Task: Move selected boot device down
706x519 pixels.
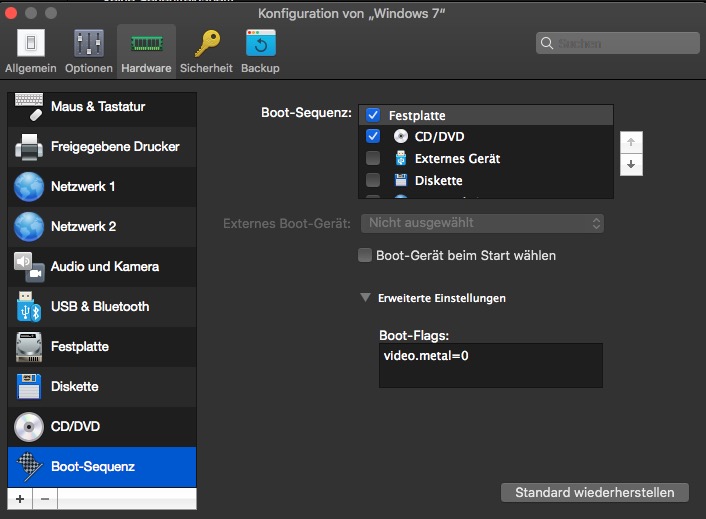Action: 631,164
